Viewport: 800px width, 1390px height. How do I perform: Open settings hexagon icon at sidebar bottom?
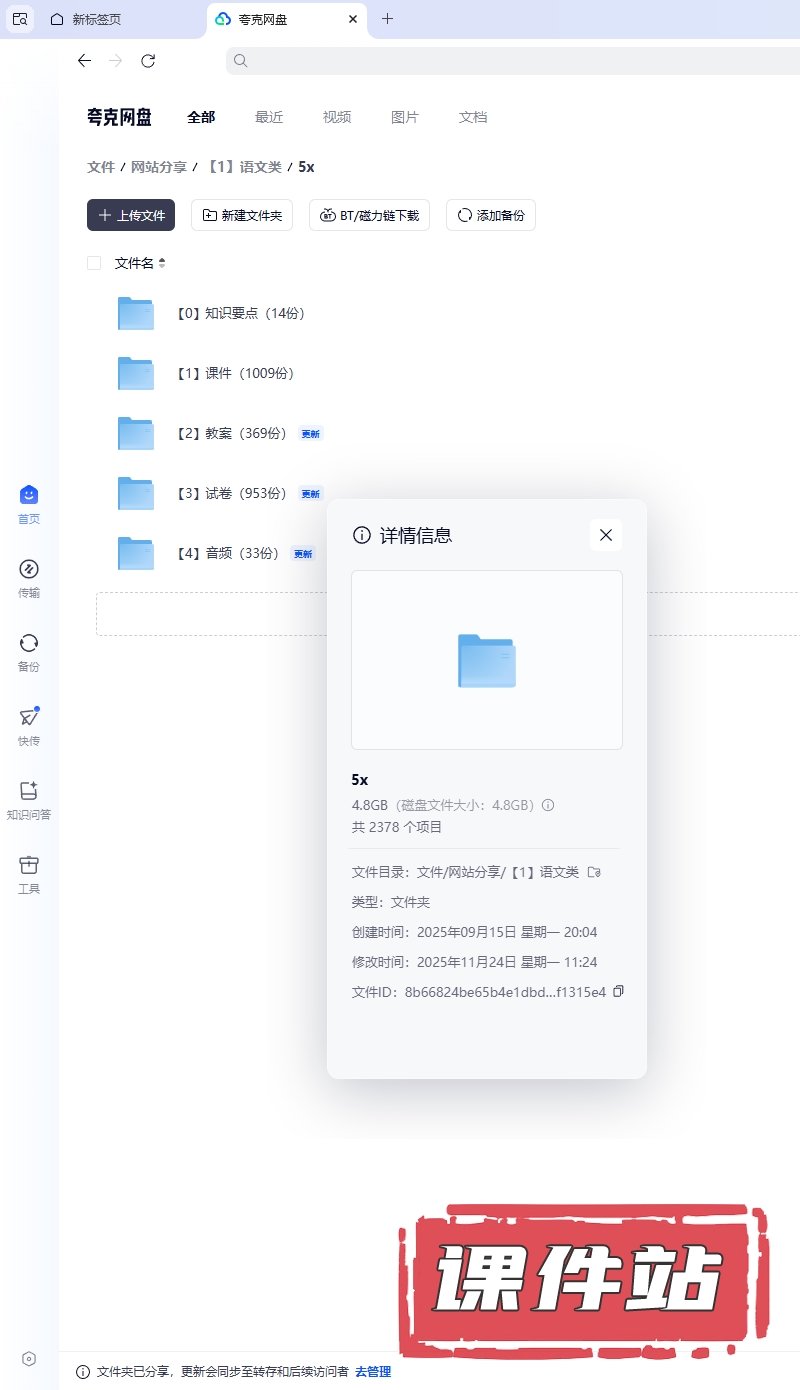[x=29, y=1358]
